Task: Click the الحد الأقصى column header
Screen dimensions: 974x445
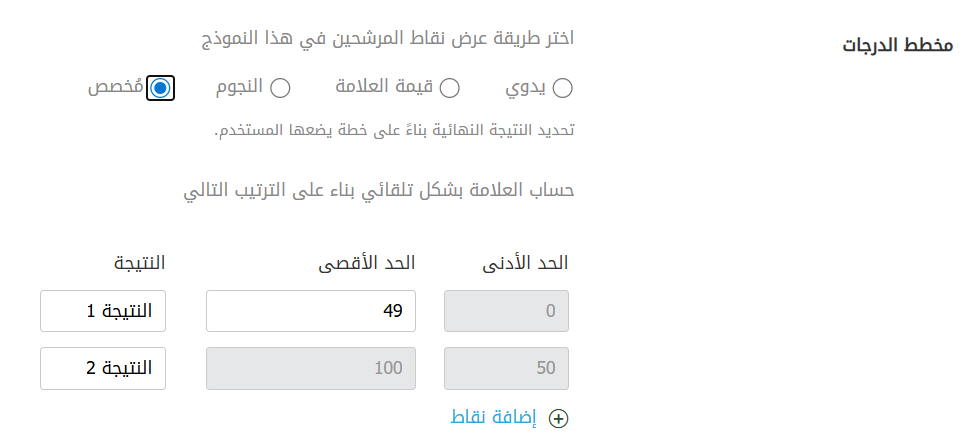Action: coord(366,263)
